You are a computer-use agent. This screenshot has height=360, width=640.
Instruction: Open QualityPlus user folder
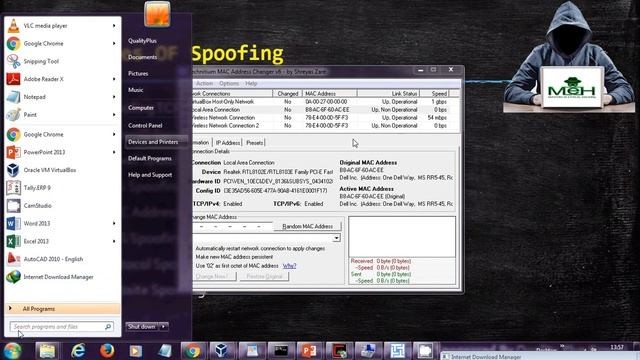click(x=142, y=40)
